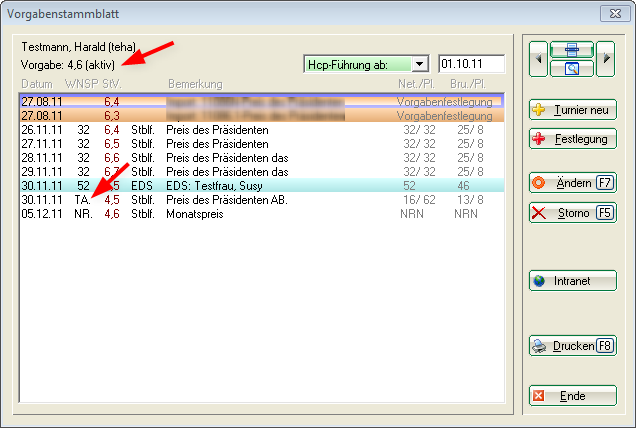Open the list view icon button
636x428 pixels.
tap(572, 50)
